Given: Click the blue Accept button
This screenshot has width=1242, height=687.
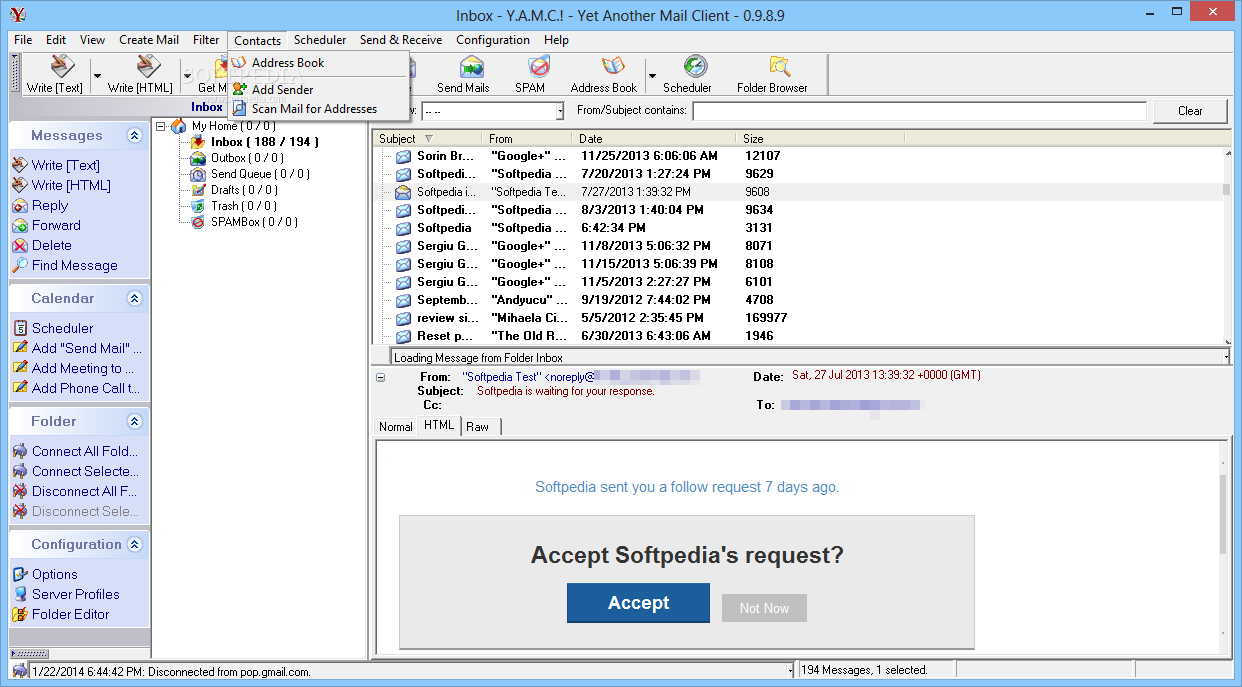Looking at the screenshot, I should tap(638, 603).
